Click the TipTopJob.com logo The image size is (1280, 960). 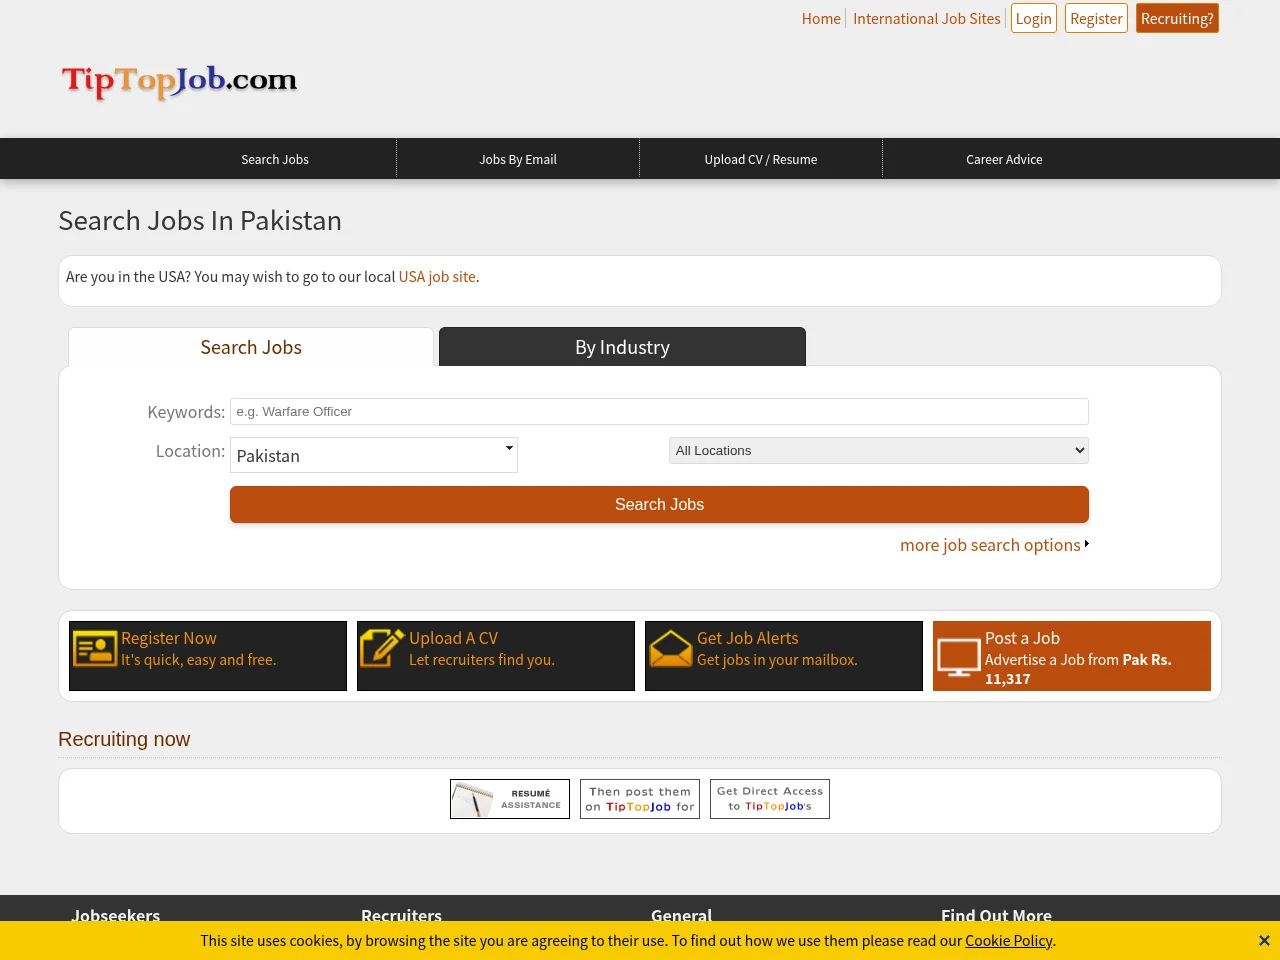[180, 81]
